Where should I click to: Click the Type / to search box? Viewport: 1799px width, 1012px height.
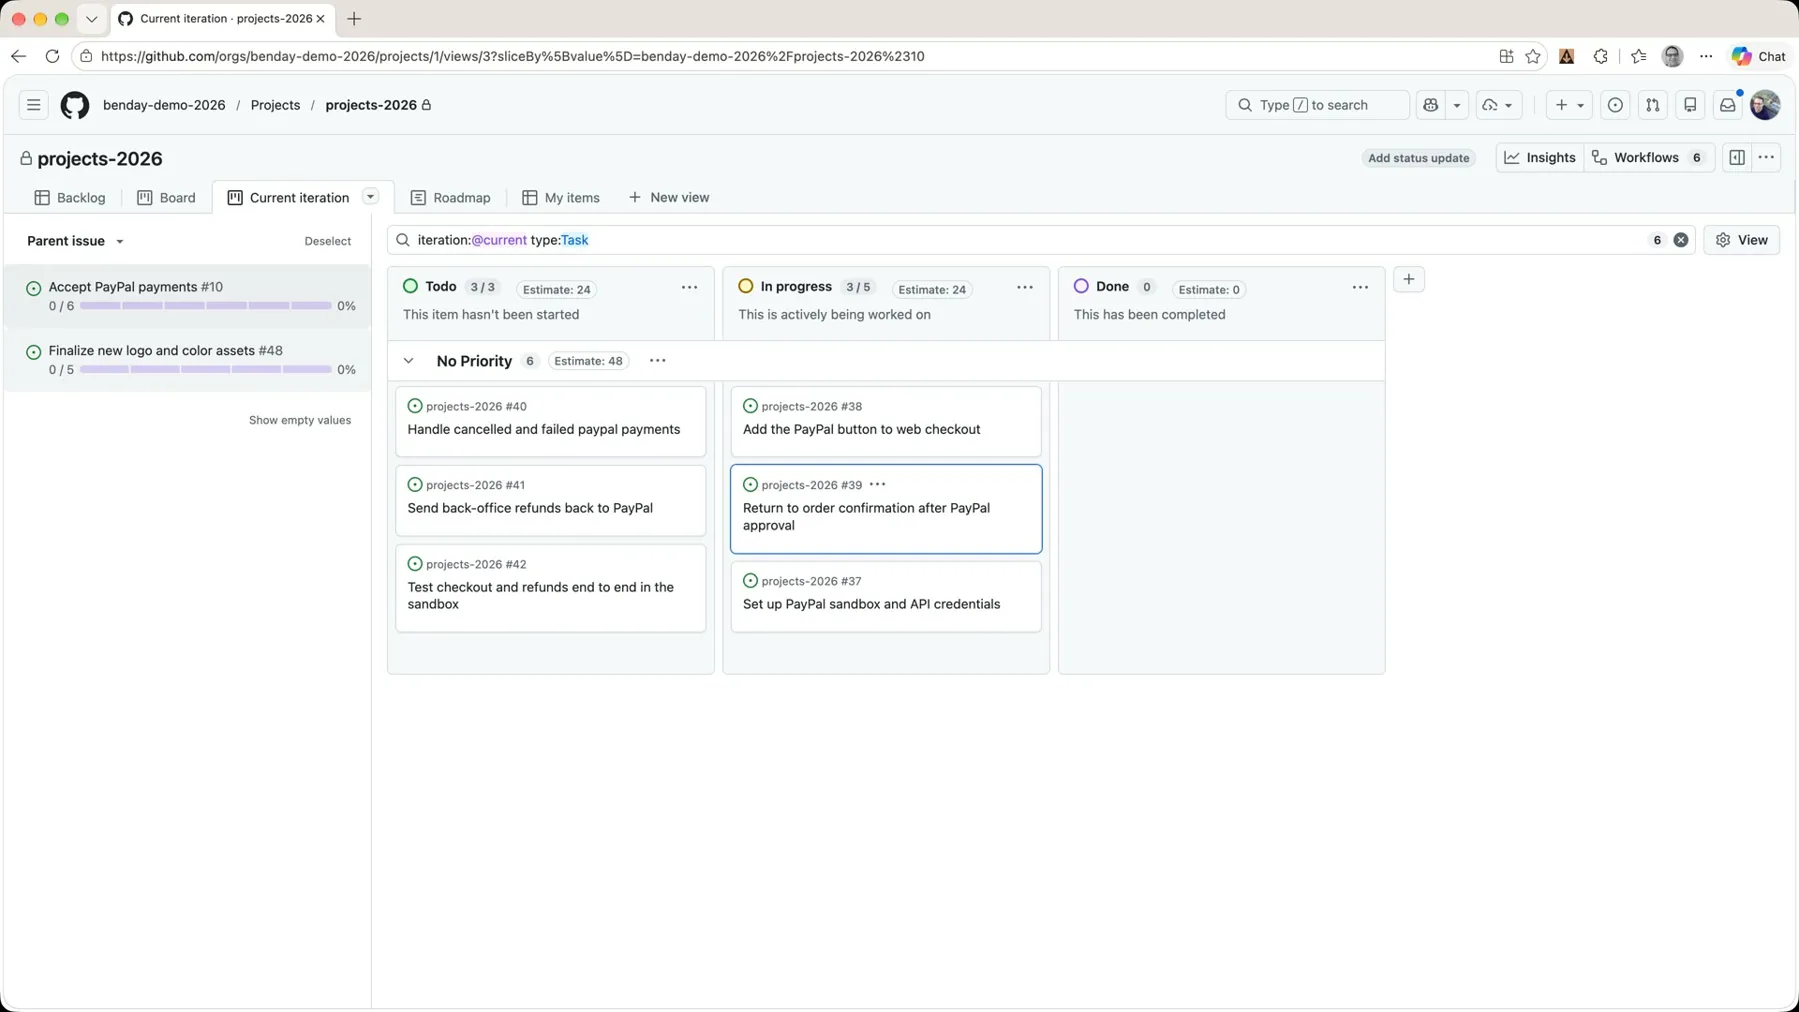(x=1317, y=105)
